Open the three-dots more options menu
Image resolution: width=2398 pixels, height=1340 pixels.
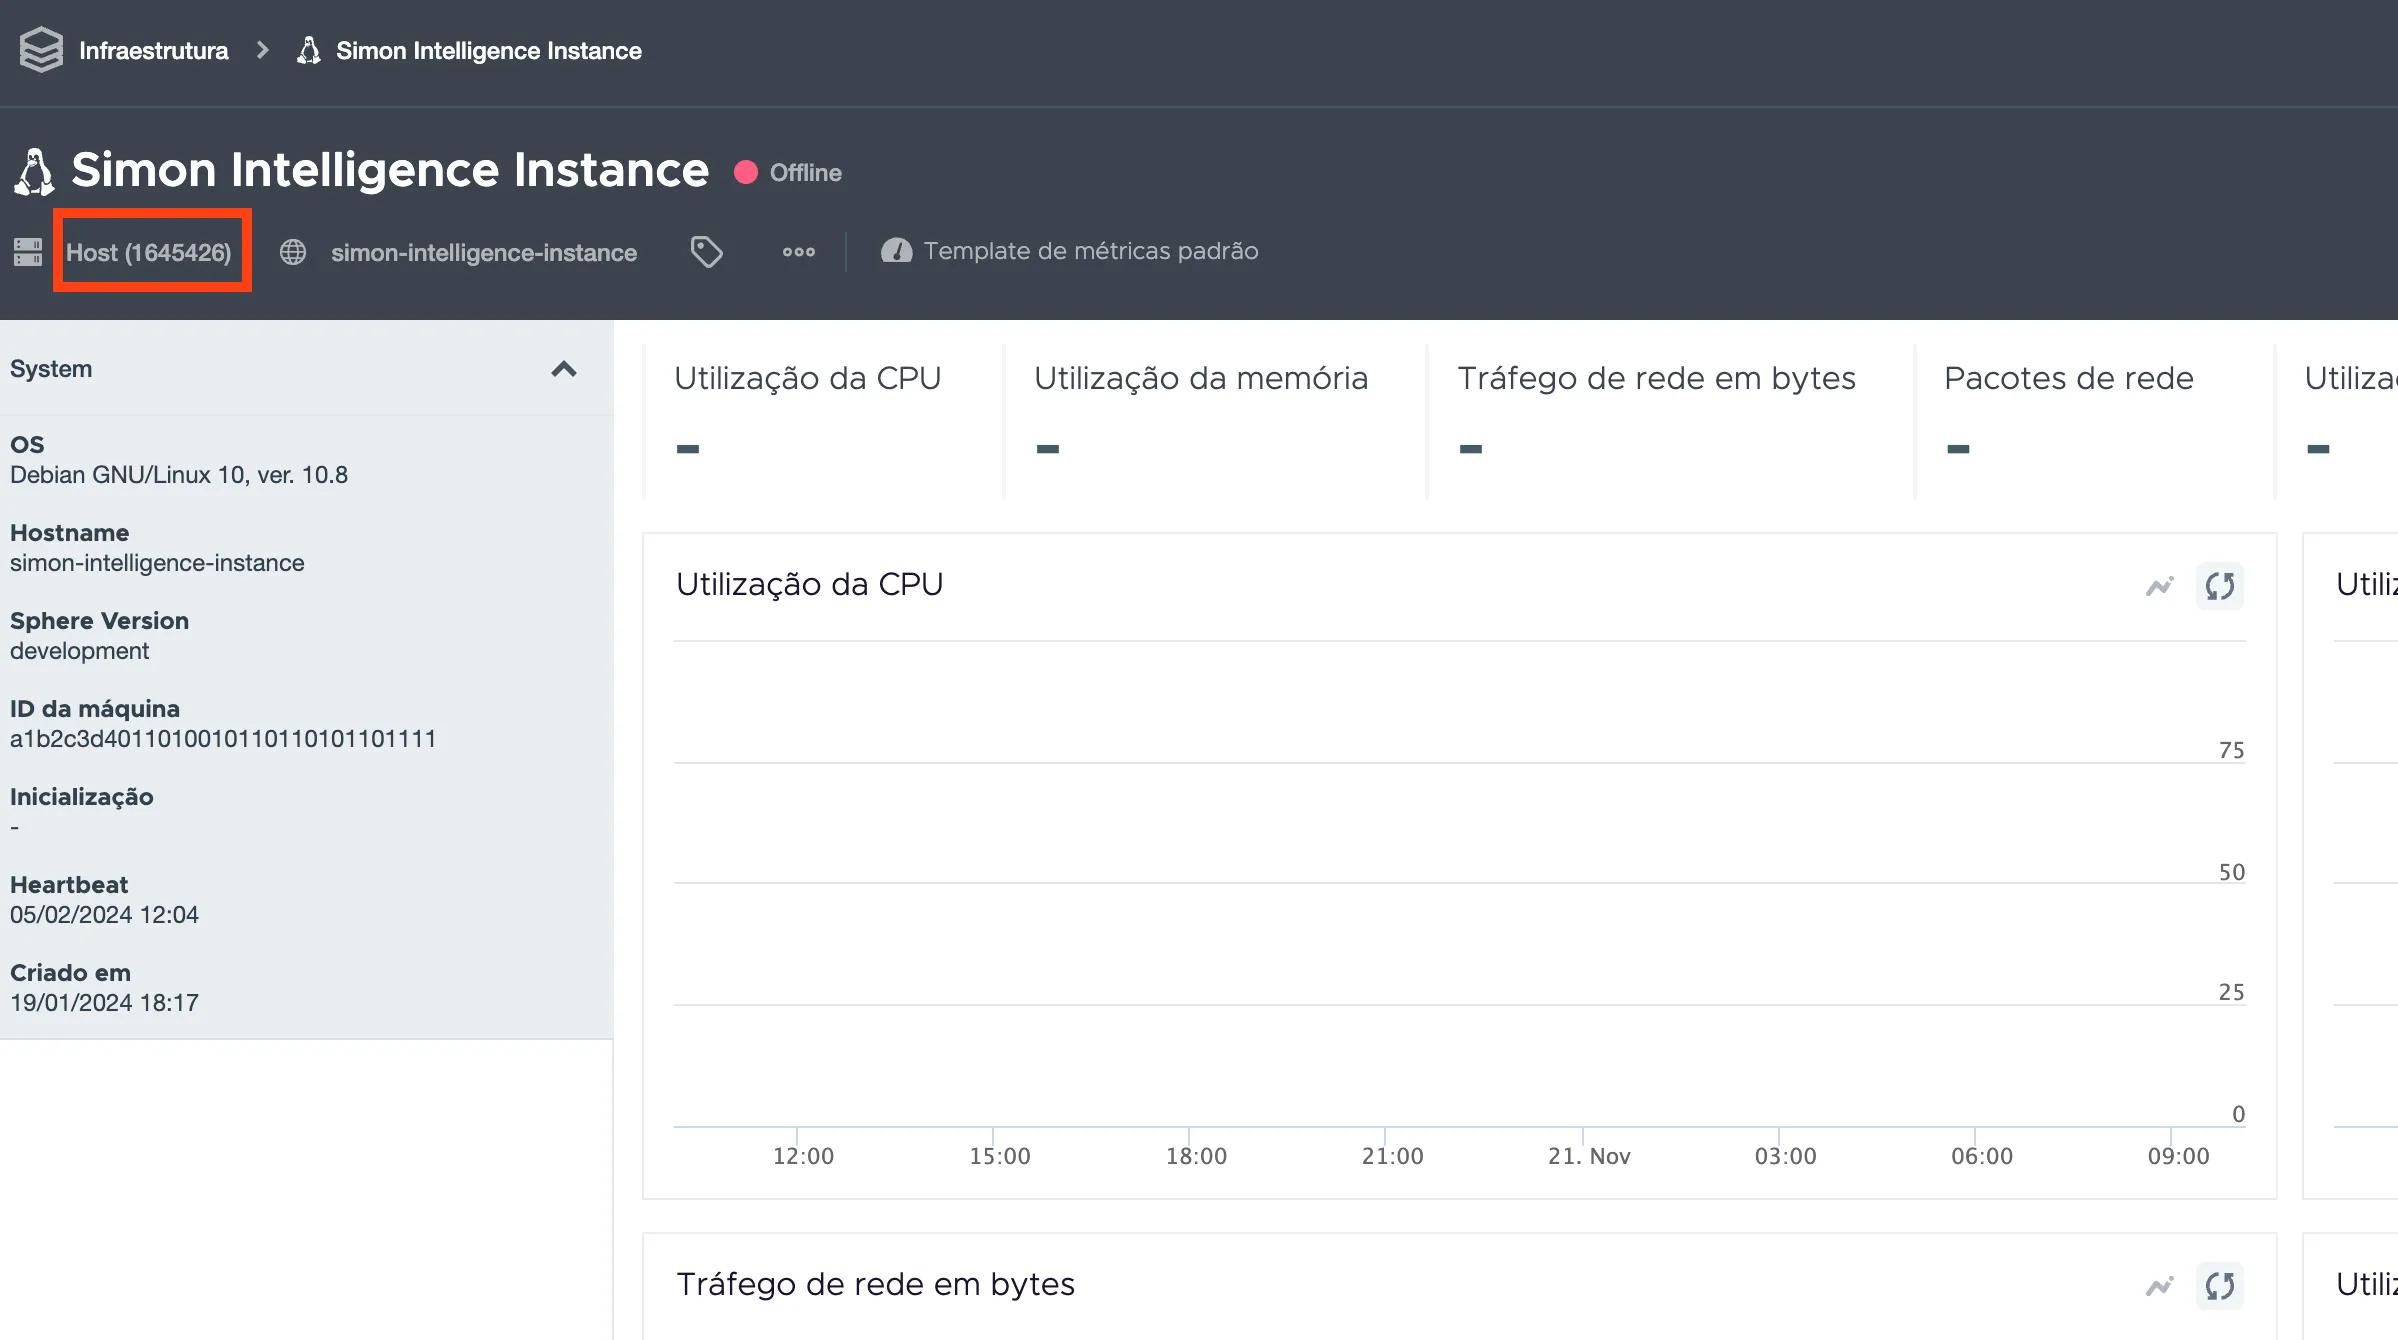pos(799,252)
